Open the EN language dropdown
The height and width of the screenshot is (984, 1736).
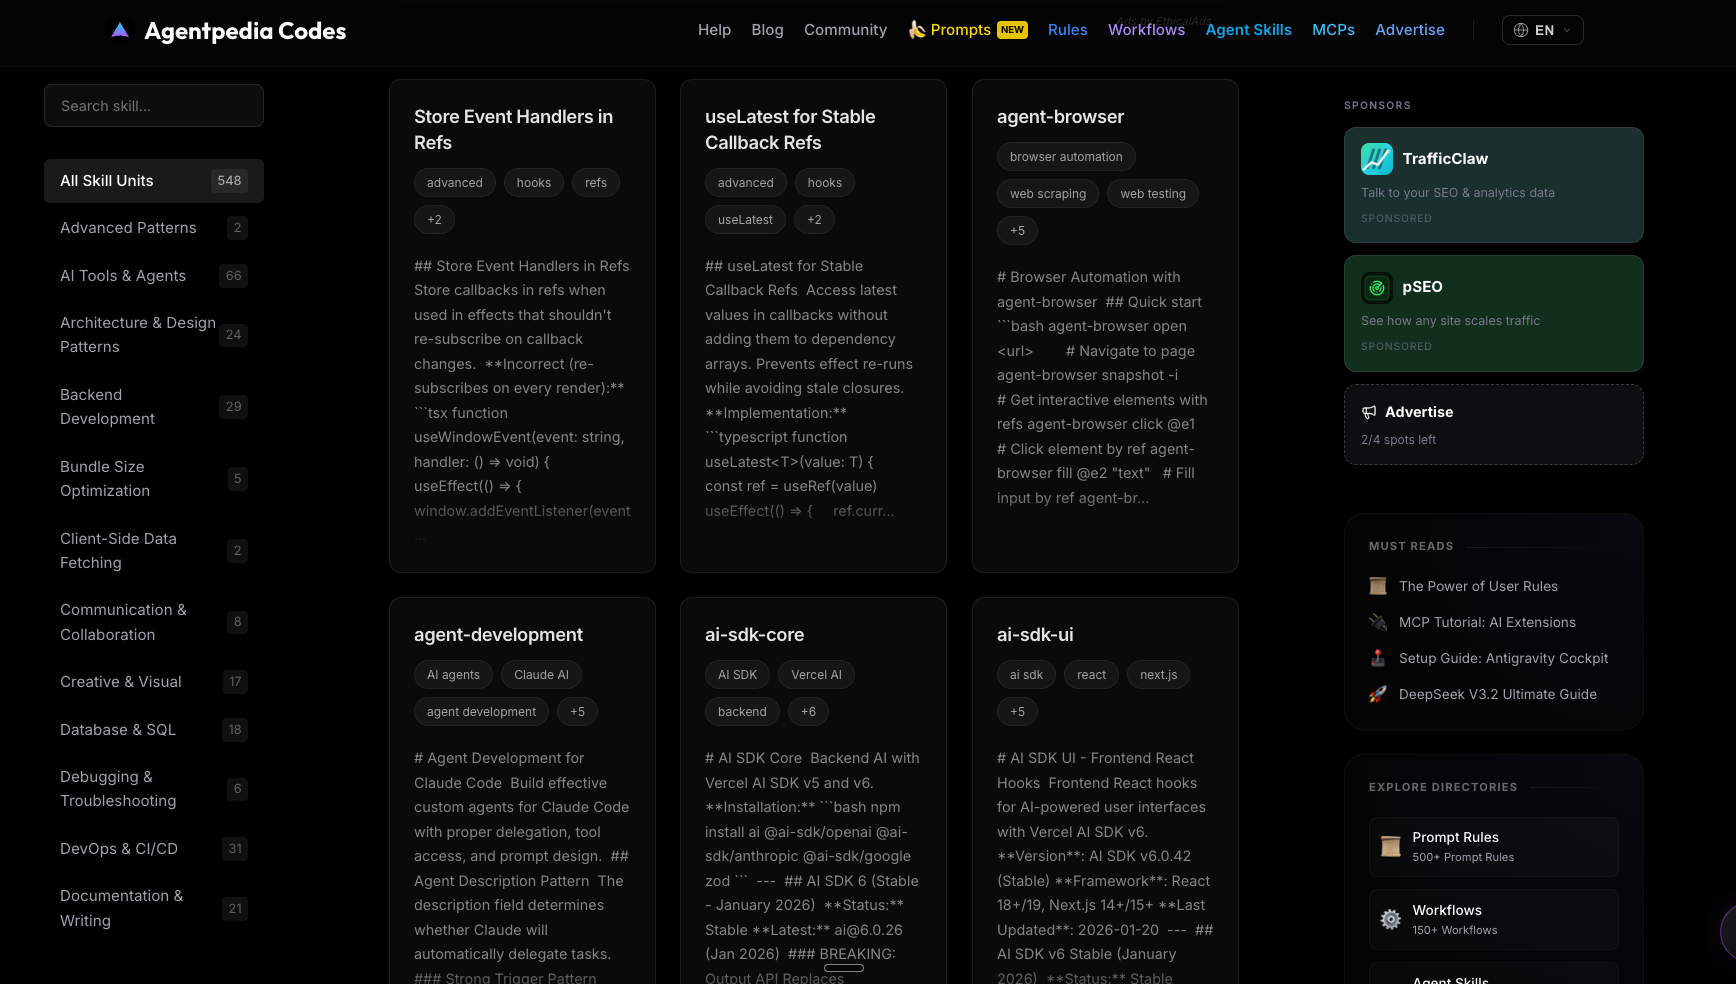(x=1542, y=30)
